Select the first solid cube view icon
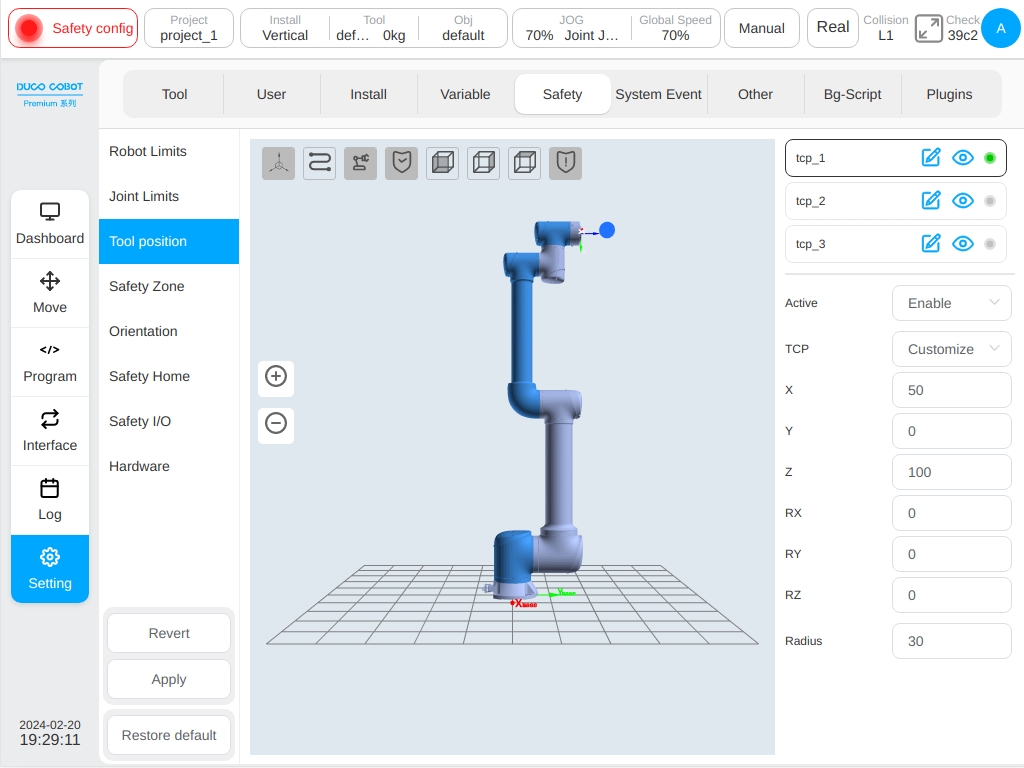 click(443, 163)
